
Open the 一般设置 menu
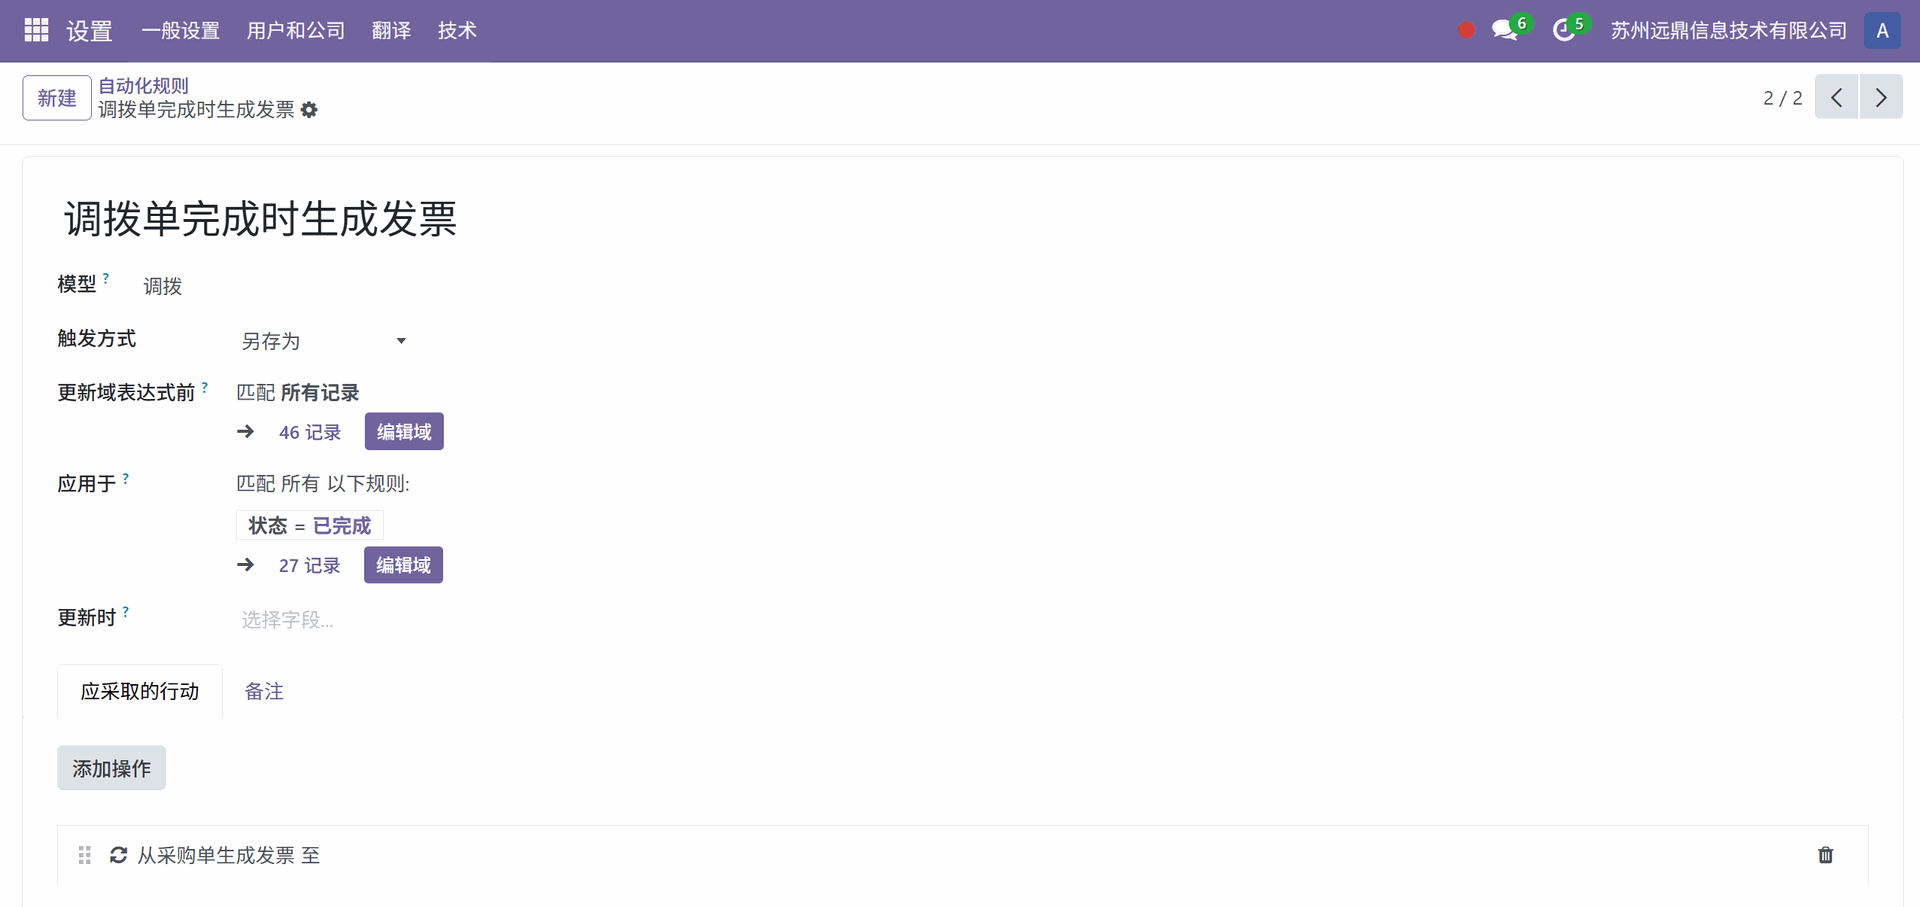click(x=181, y=30)
